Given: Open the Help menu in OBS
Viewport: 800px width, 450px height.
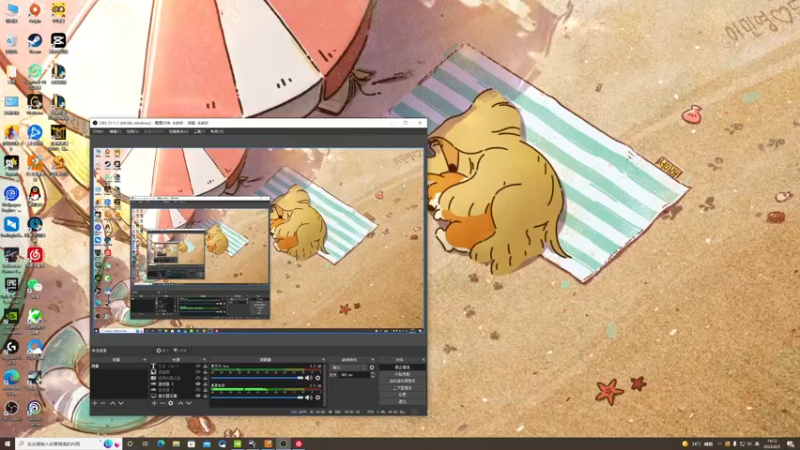Looking at the screenshot, I should tap(217, 132).
